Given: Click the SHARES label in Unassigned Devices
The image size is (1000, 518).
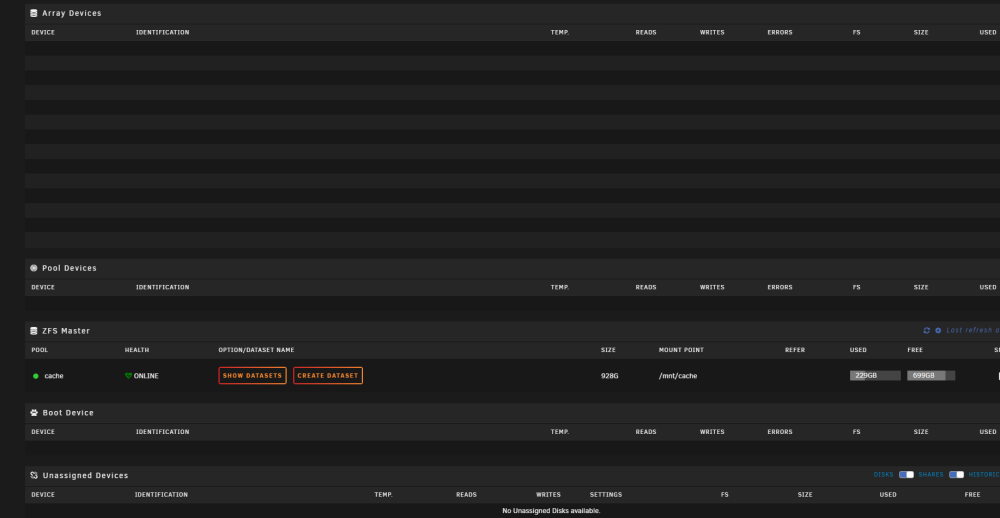Looking at the screenshot, I should click(930, 475).
